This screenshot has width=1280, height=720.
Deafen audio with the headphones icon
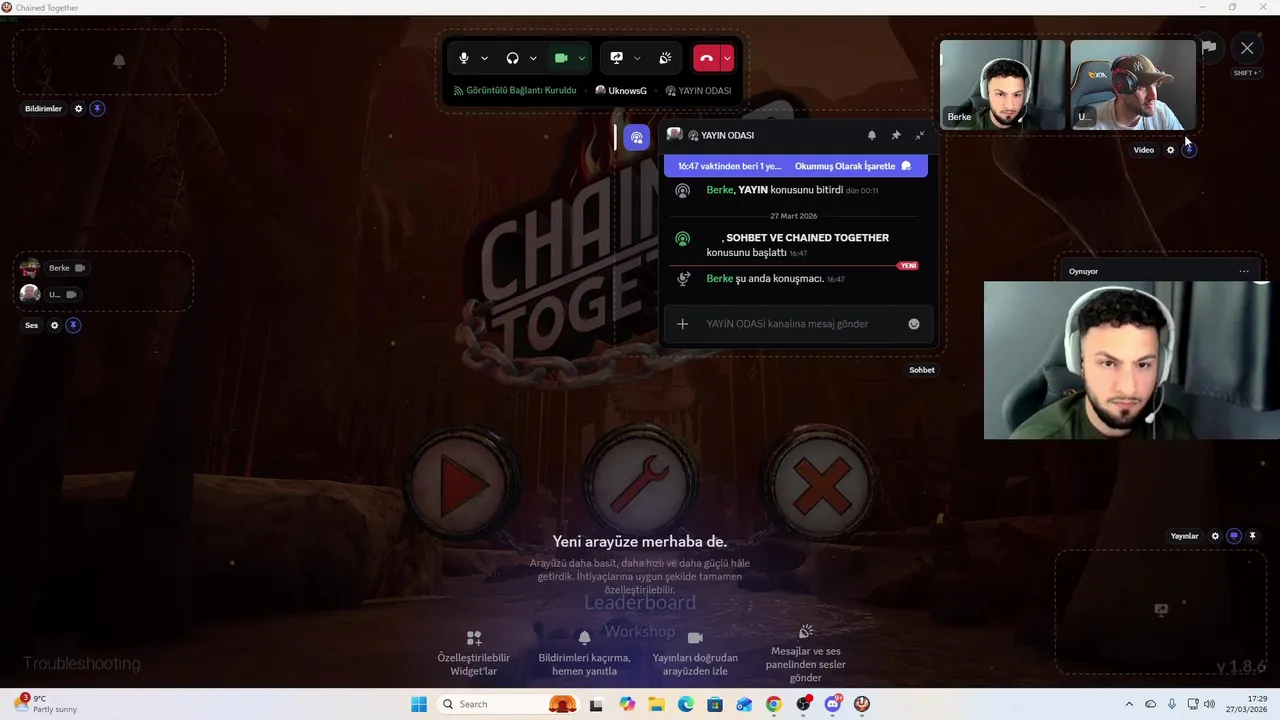(512, 58)
